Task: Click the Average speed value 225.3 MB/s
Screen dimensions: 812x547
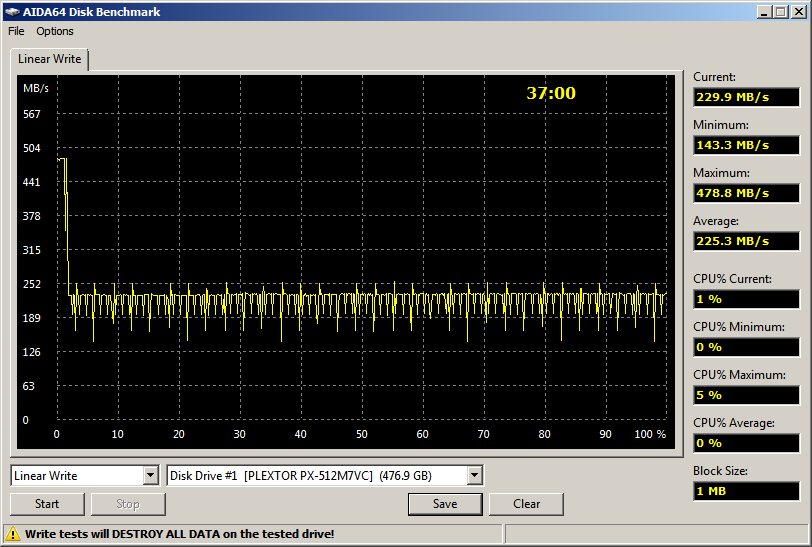Action: click(746, 241)
